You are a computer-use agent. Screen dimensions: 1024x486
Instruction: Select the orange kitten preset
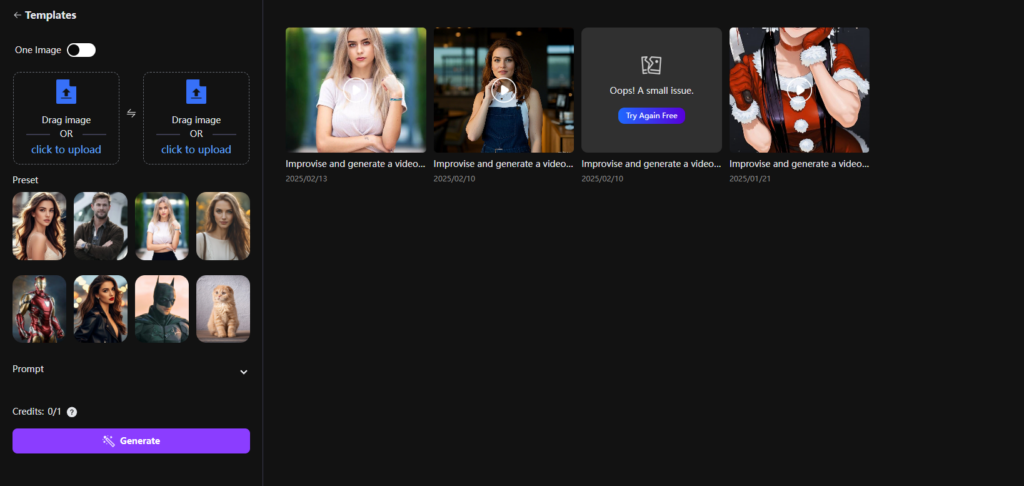click(x=223, y=309)
